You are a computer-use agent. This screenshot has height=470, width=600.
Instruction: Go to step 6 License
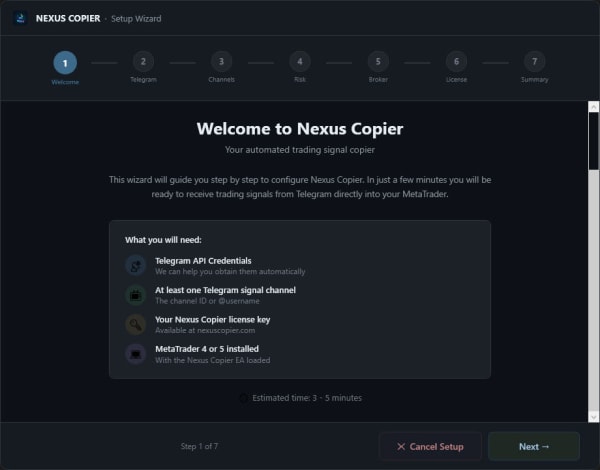click(456, 62)
